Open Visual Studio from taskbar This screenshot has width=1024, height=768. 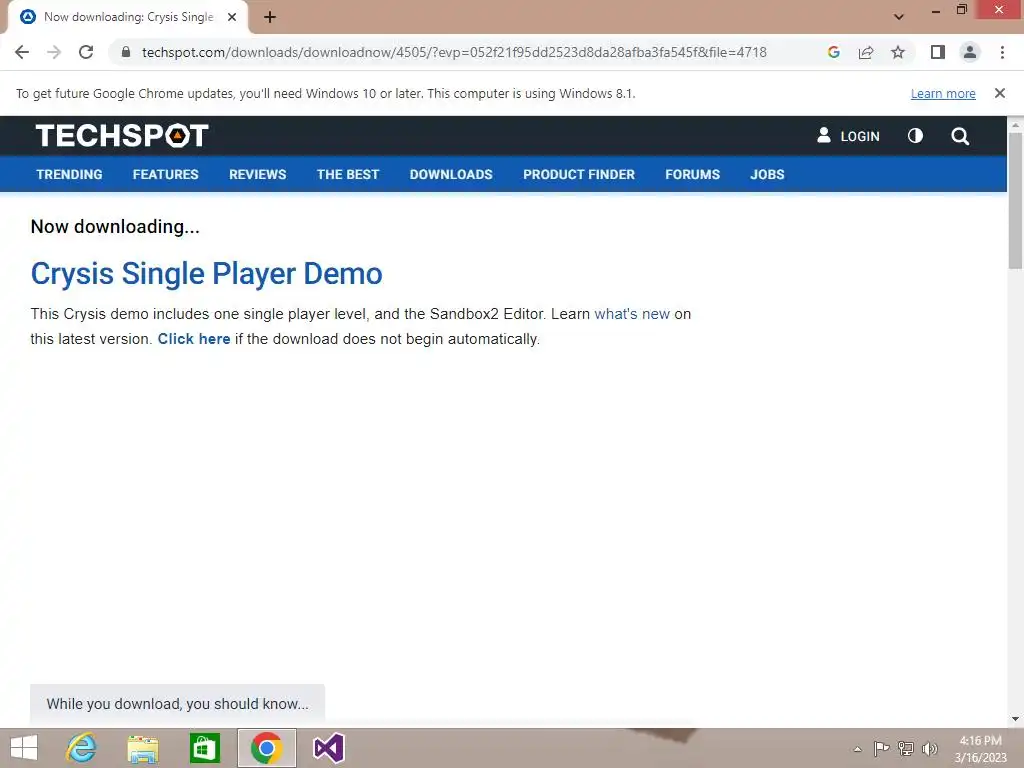tap(328, 748)
